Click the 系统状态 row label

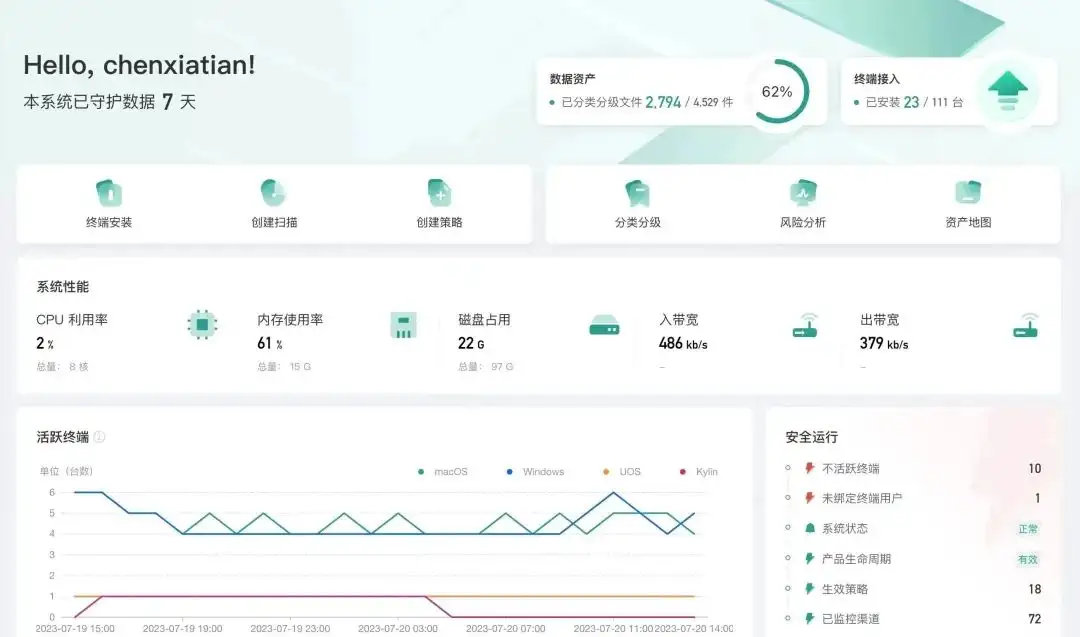tap(845, 529)
